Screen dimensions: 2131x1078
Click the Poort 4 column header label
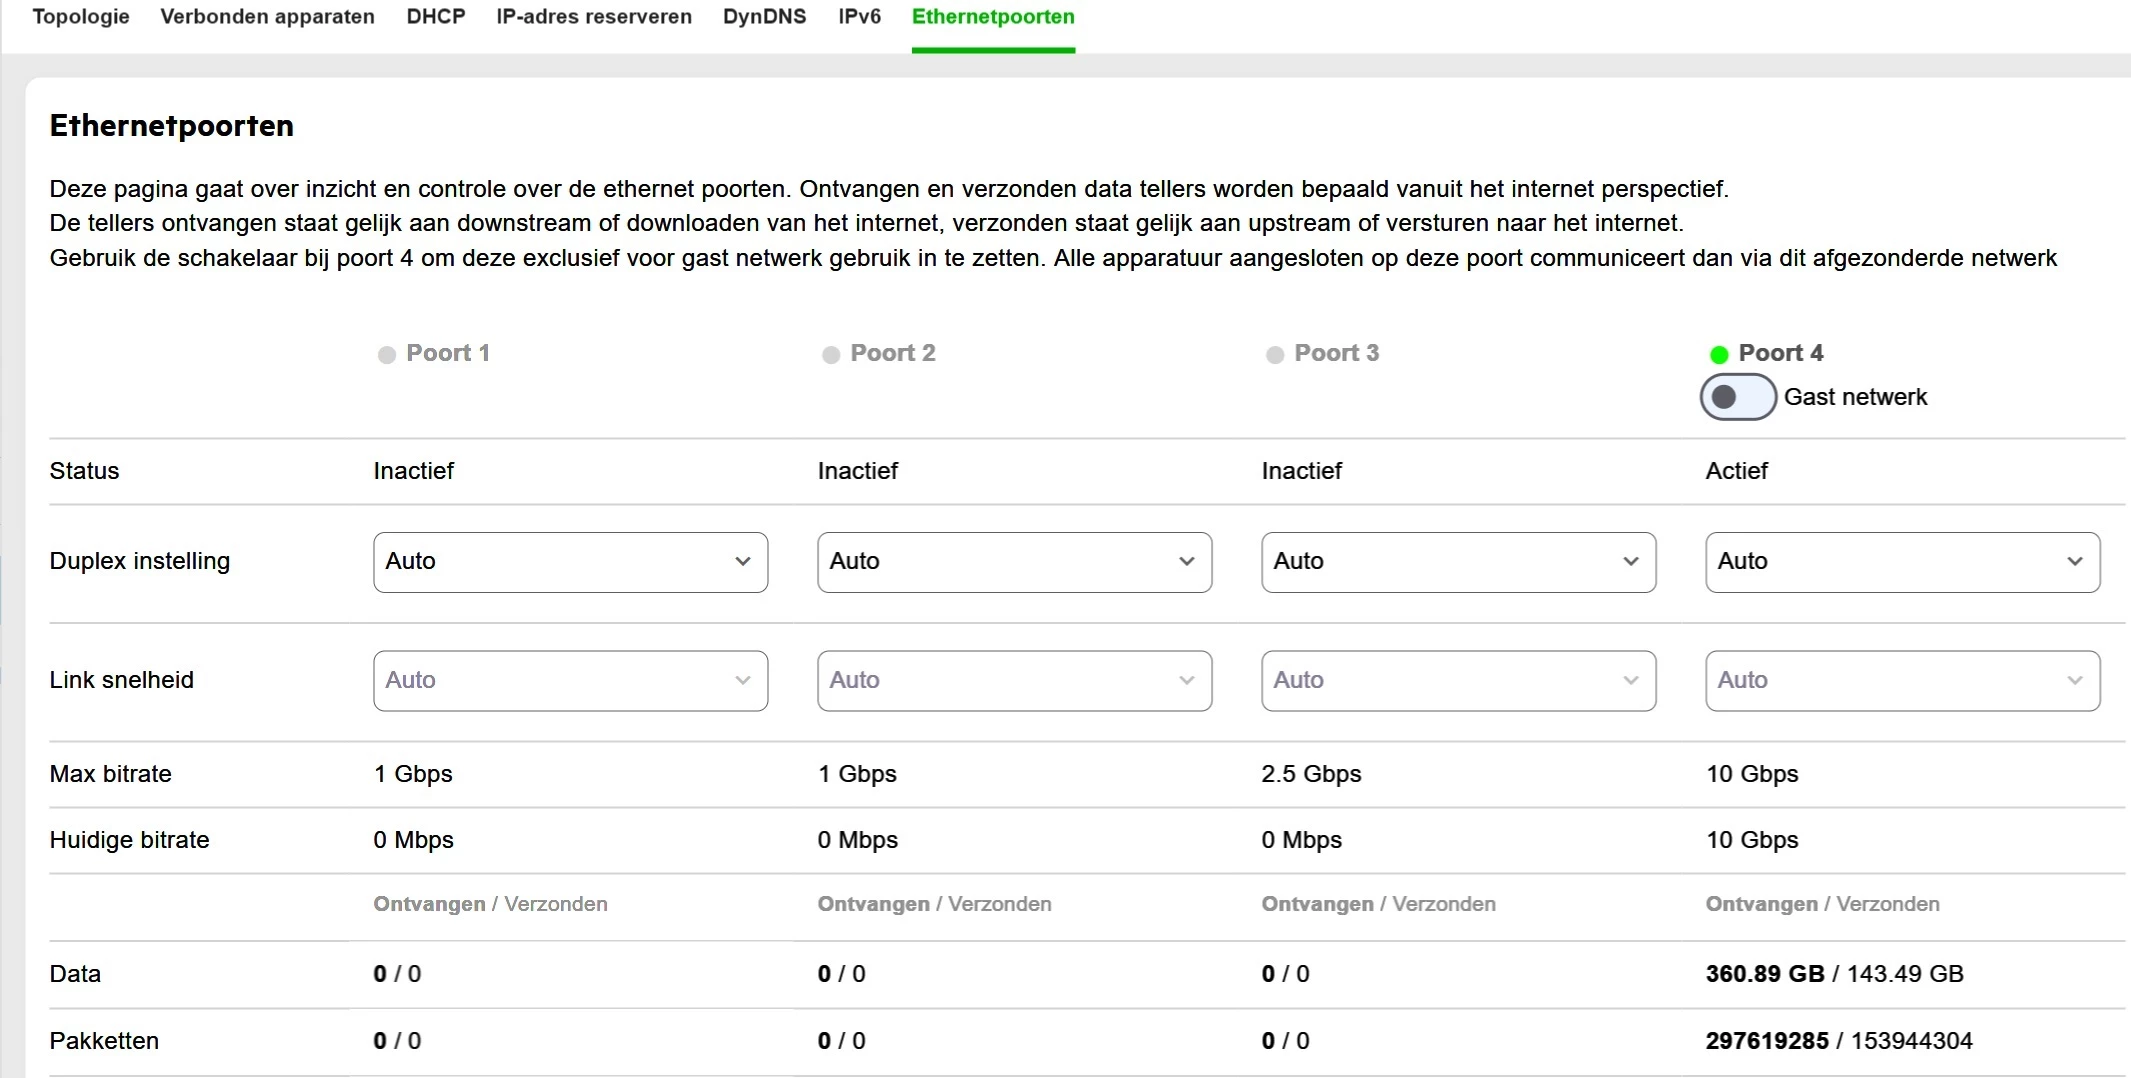pos(1780,353)
